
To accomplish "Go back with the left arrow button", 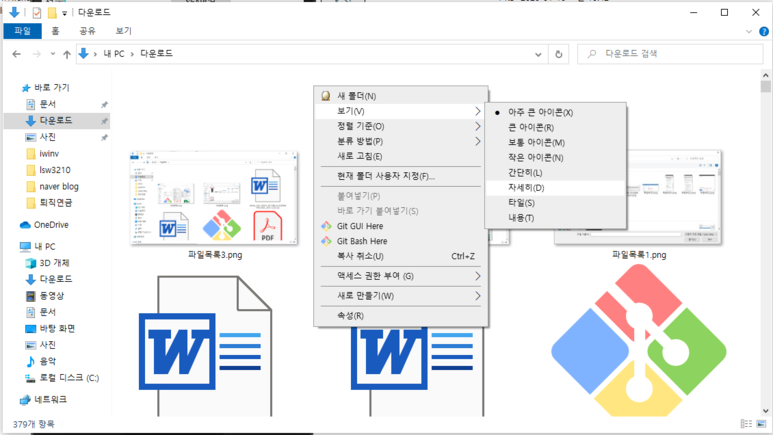I will (17, 54).
